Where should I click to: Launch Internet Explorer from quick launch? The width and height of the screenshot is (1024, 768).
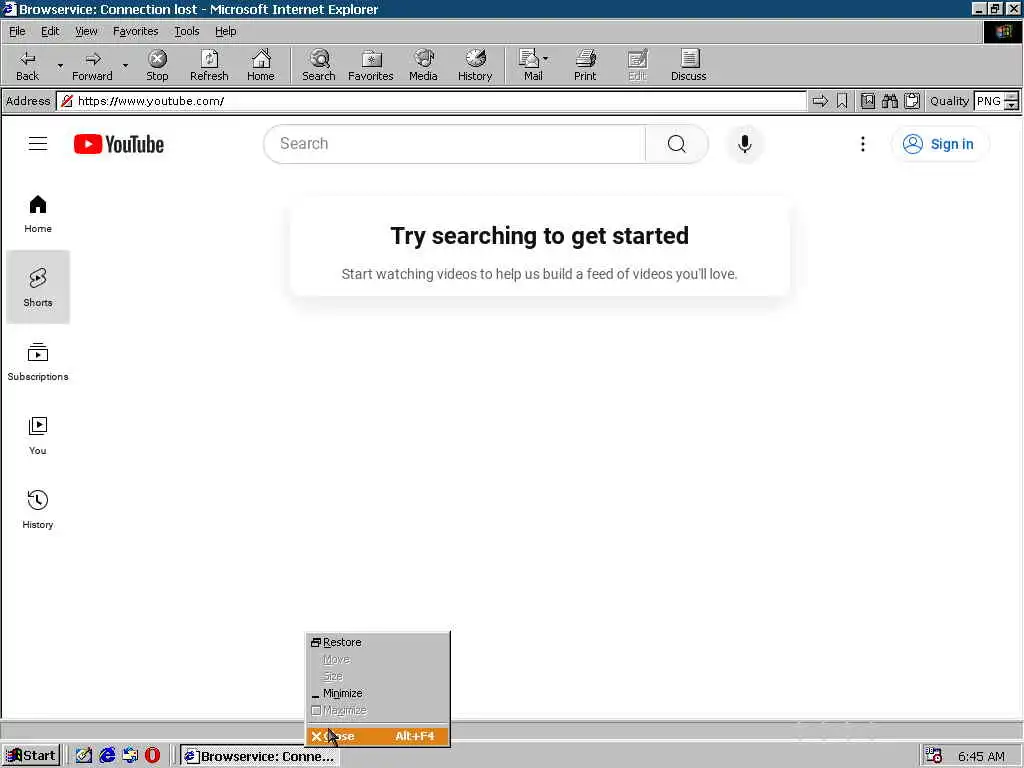(x=107, y=756)
